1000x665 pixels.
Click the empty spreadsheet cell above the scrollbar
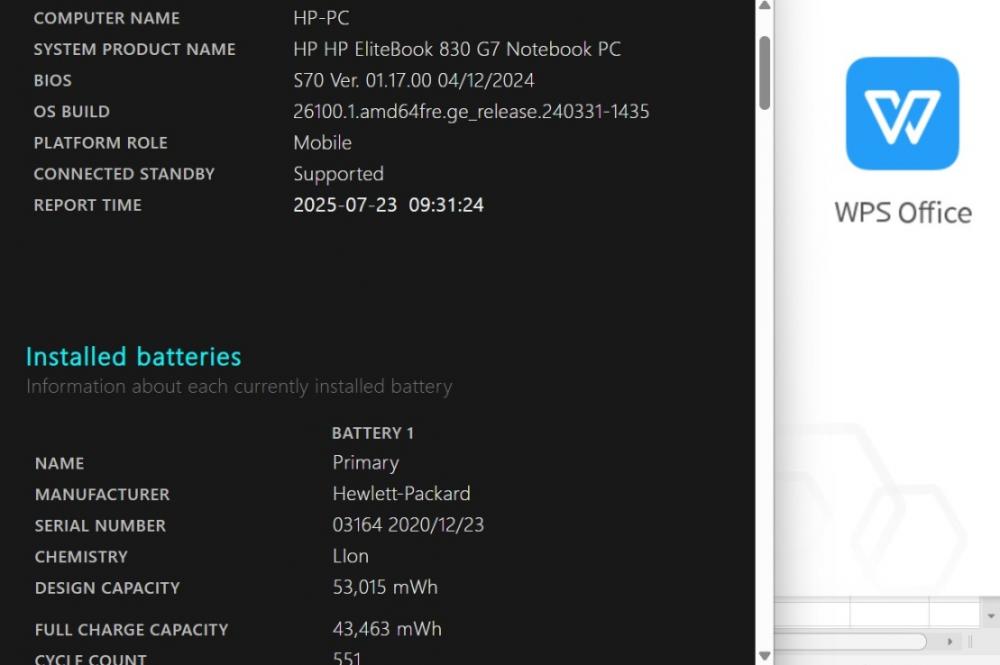pyautogui.click(x=889, y=615)
